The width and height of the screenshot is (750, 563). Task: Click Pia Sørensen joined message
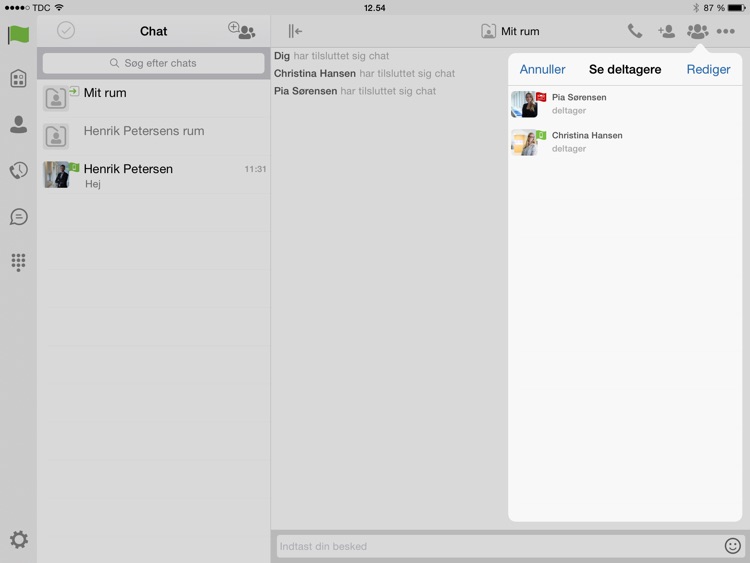(x=354, y=91)
